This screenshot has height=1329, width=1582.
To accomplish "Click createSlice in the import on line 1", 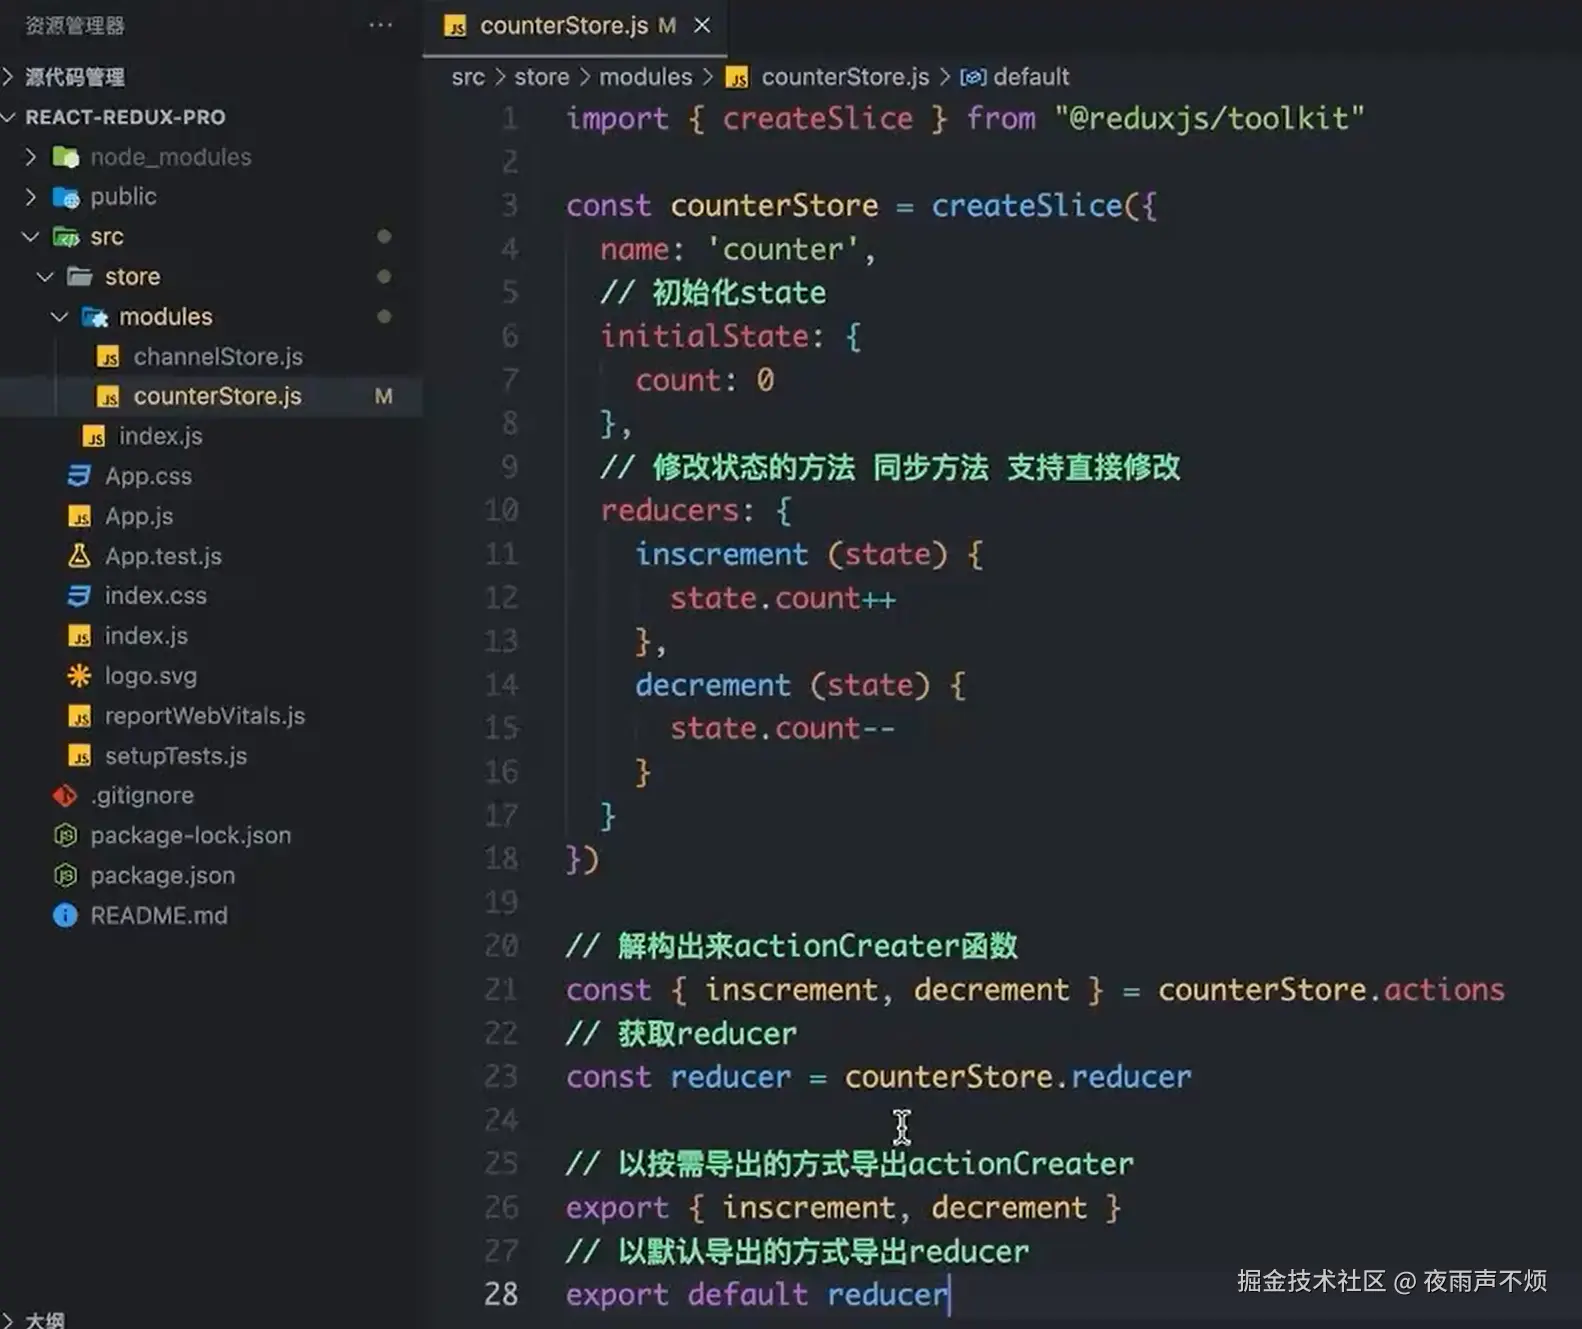I will tap(818, 119).
